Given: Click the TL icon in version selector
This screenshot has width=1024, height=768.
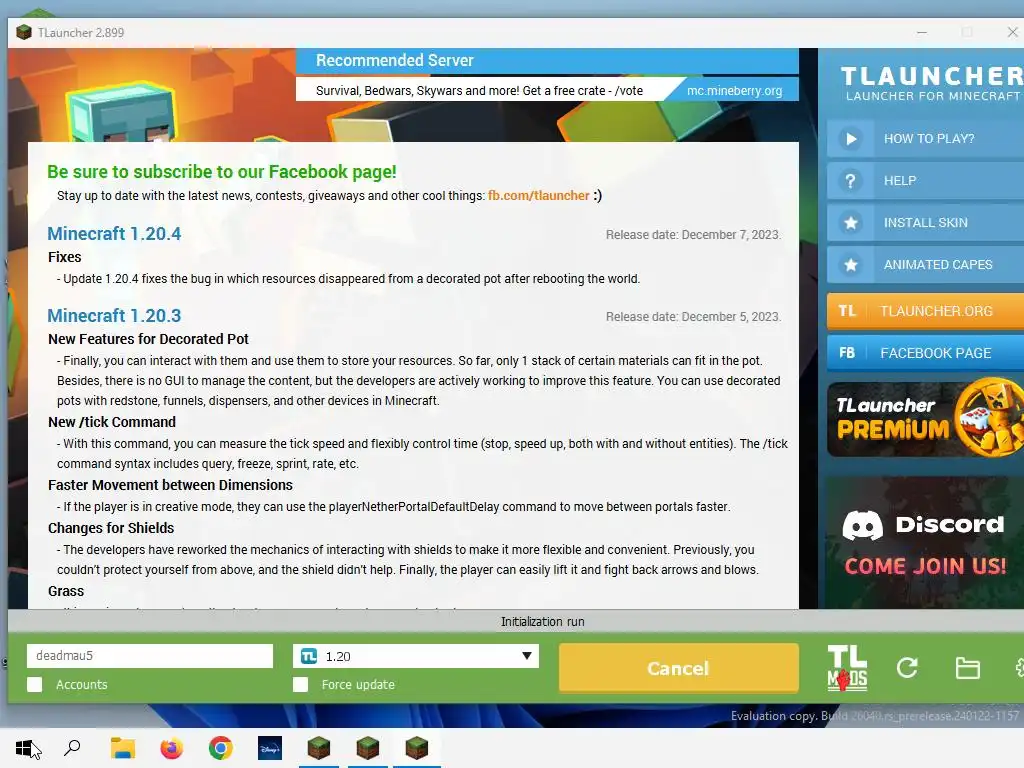Looking at the screenshot, I should (309, 656).
